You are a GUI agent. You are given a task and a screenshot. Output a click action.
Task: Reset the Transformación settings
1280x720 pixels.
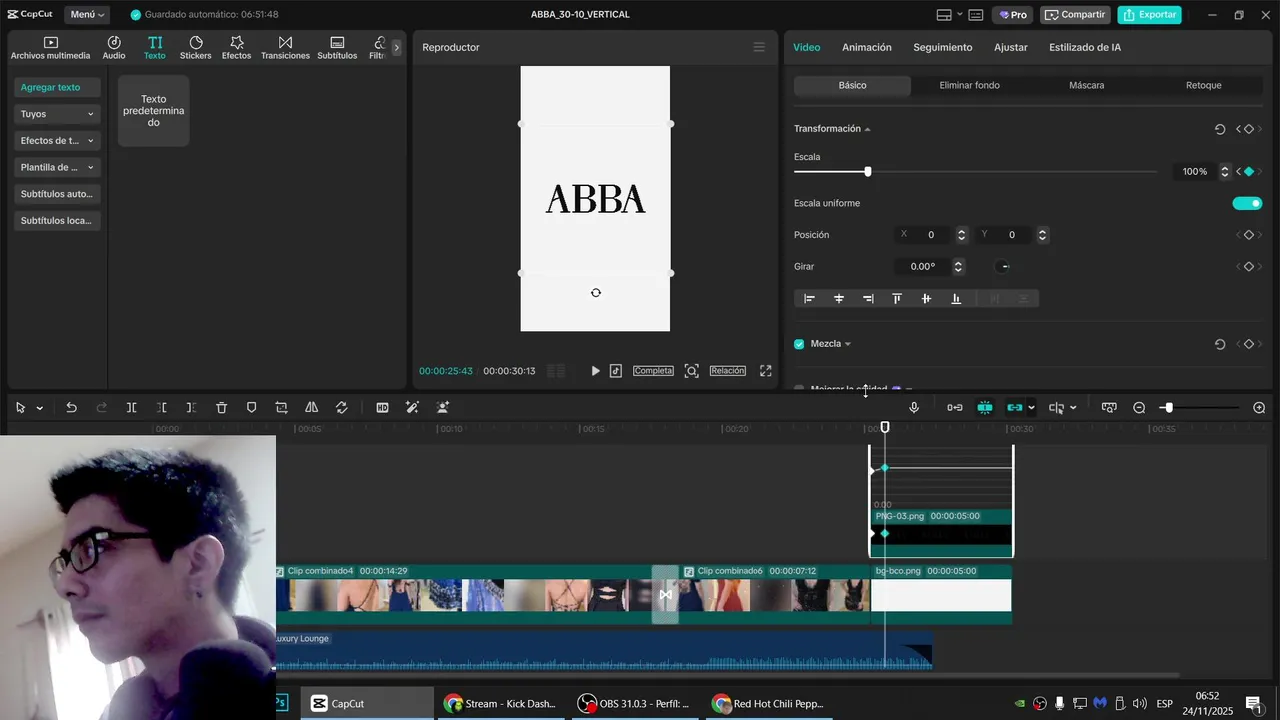tap(1220, 129)
